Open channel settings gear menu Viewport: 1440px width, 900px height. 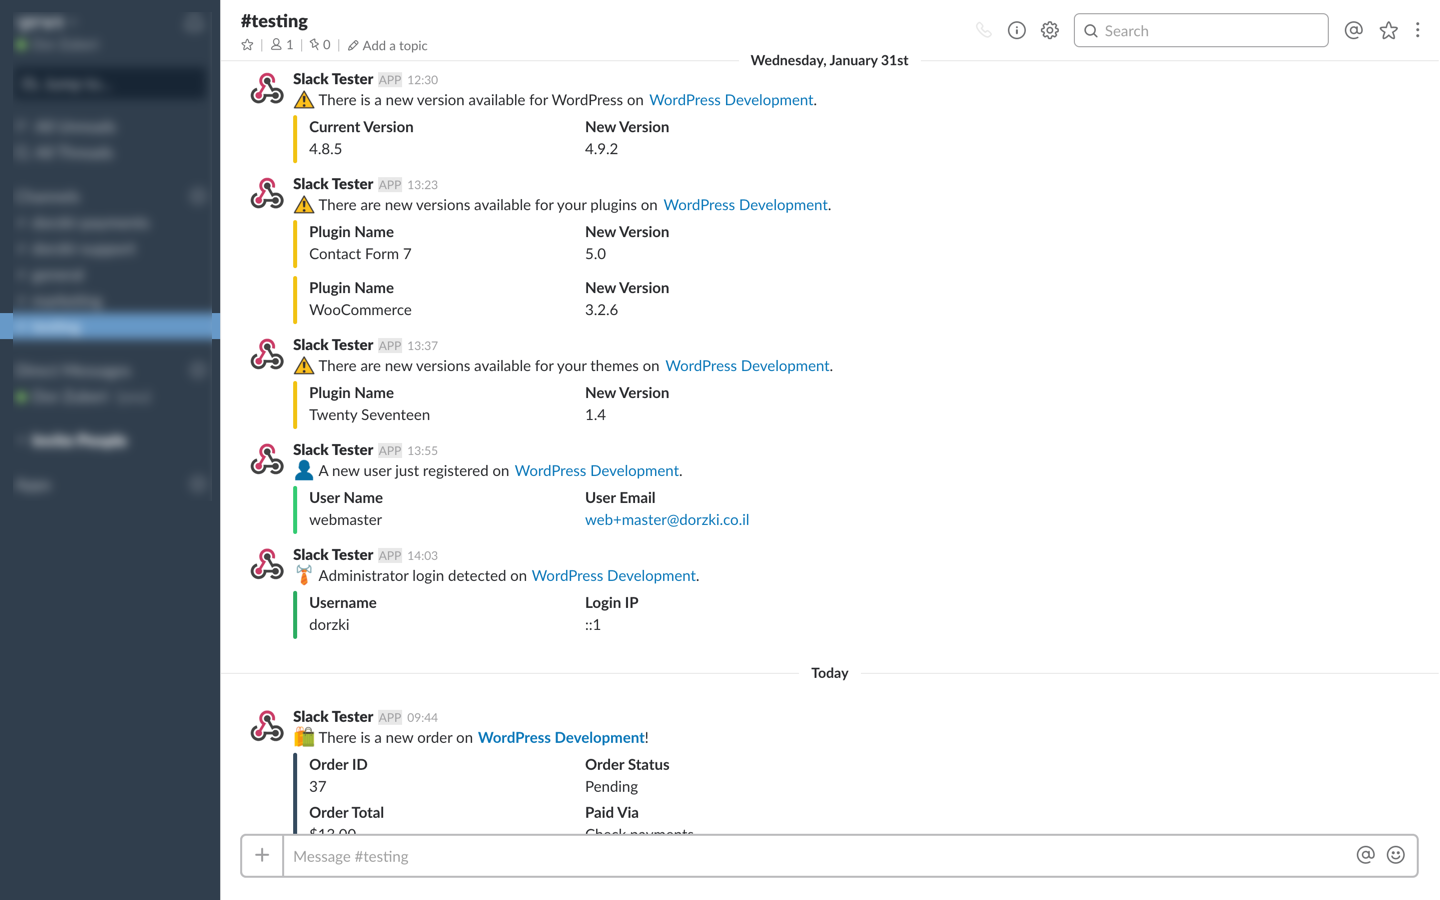(x=1049, y=31)
